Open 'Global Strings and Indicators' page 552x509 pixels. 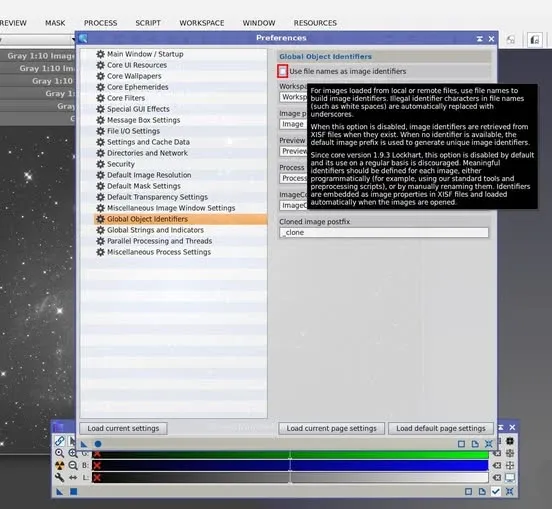coord(155,230)
